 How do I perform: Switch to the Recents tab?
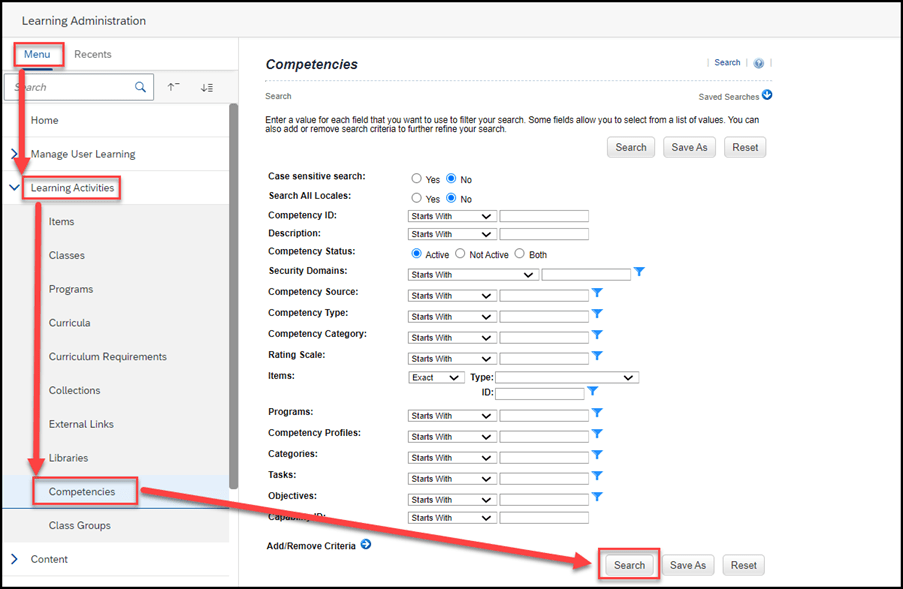pyautogui.click(x=93, y=54)
